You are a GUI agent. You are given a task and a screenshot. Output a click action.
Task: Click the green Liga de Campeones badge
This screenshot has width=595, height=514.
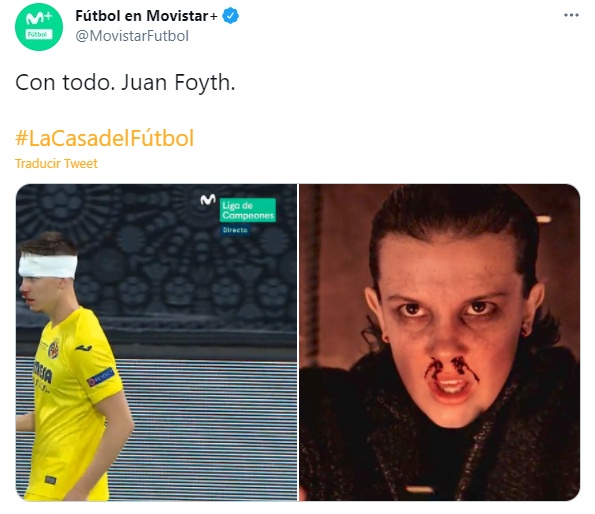click(248, 210)
